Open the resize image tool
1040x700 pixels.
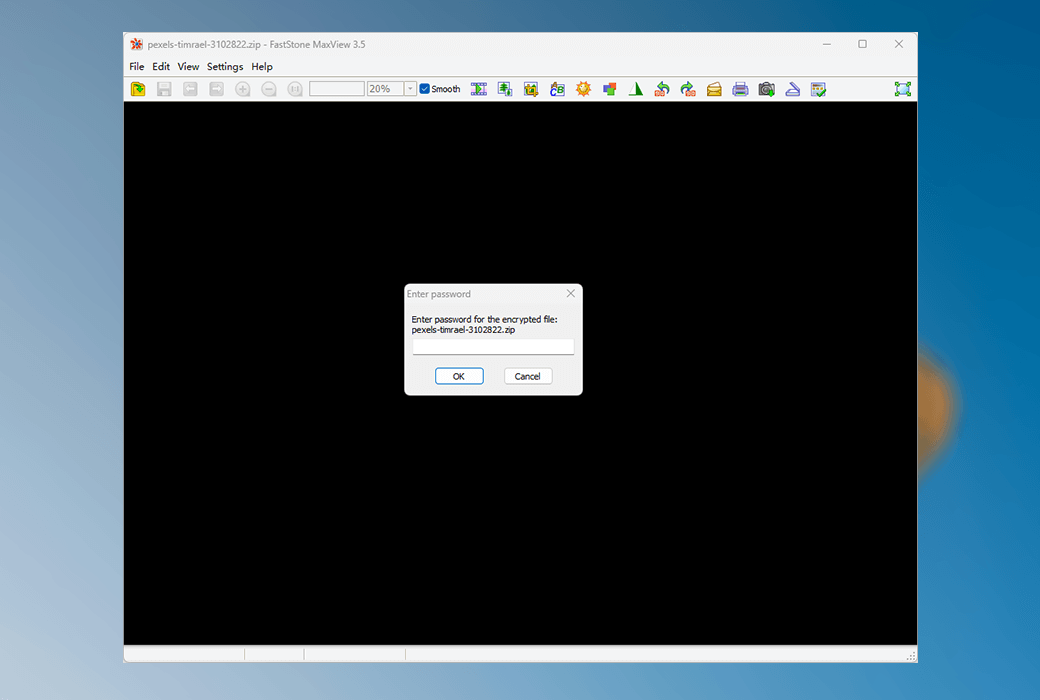coord(505,89)
